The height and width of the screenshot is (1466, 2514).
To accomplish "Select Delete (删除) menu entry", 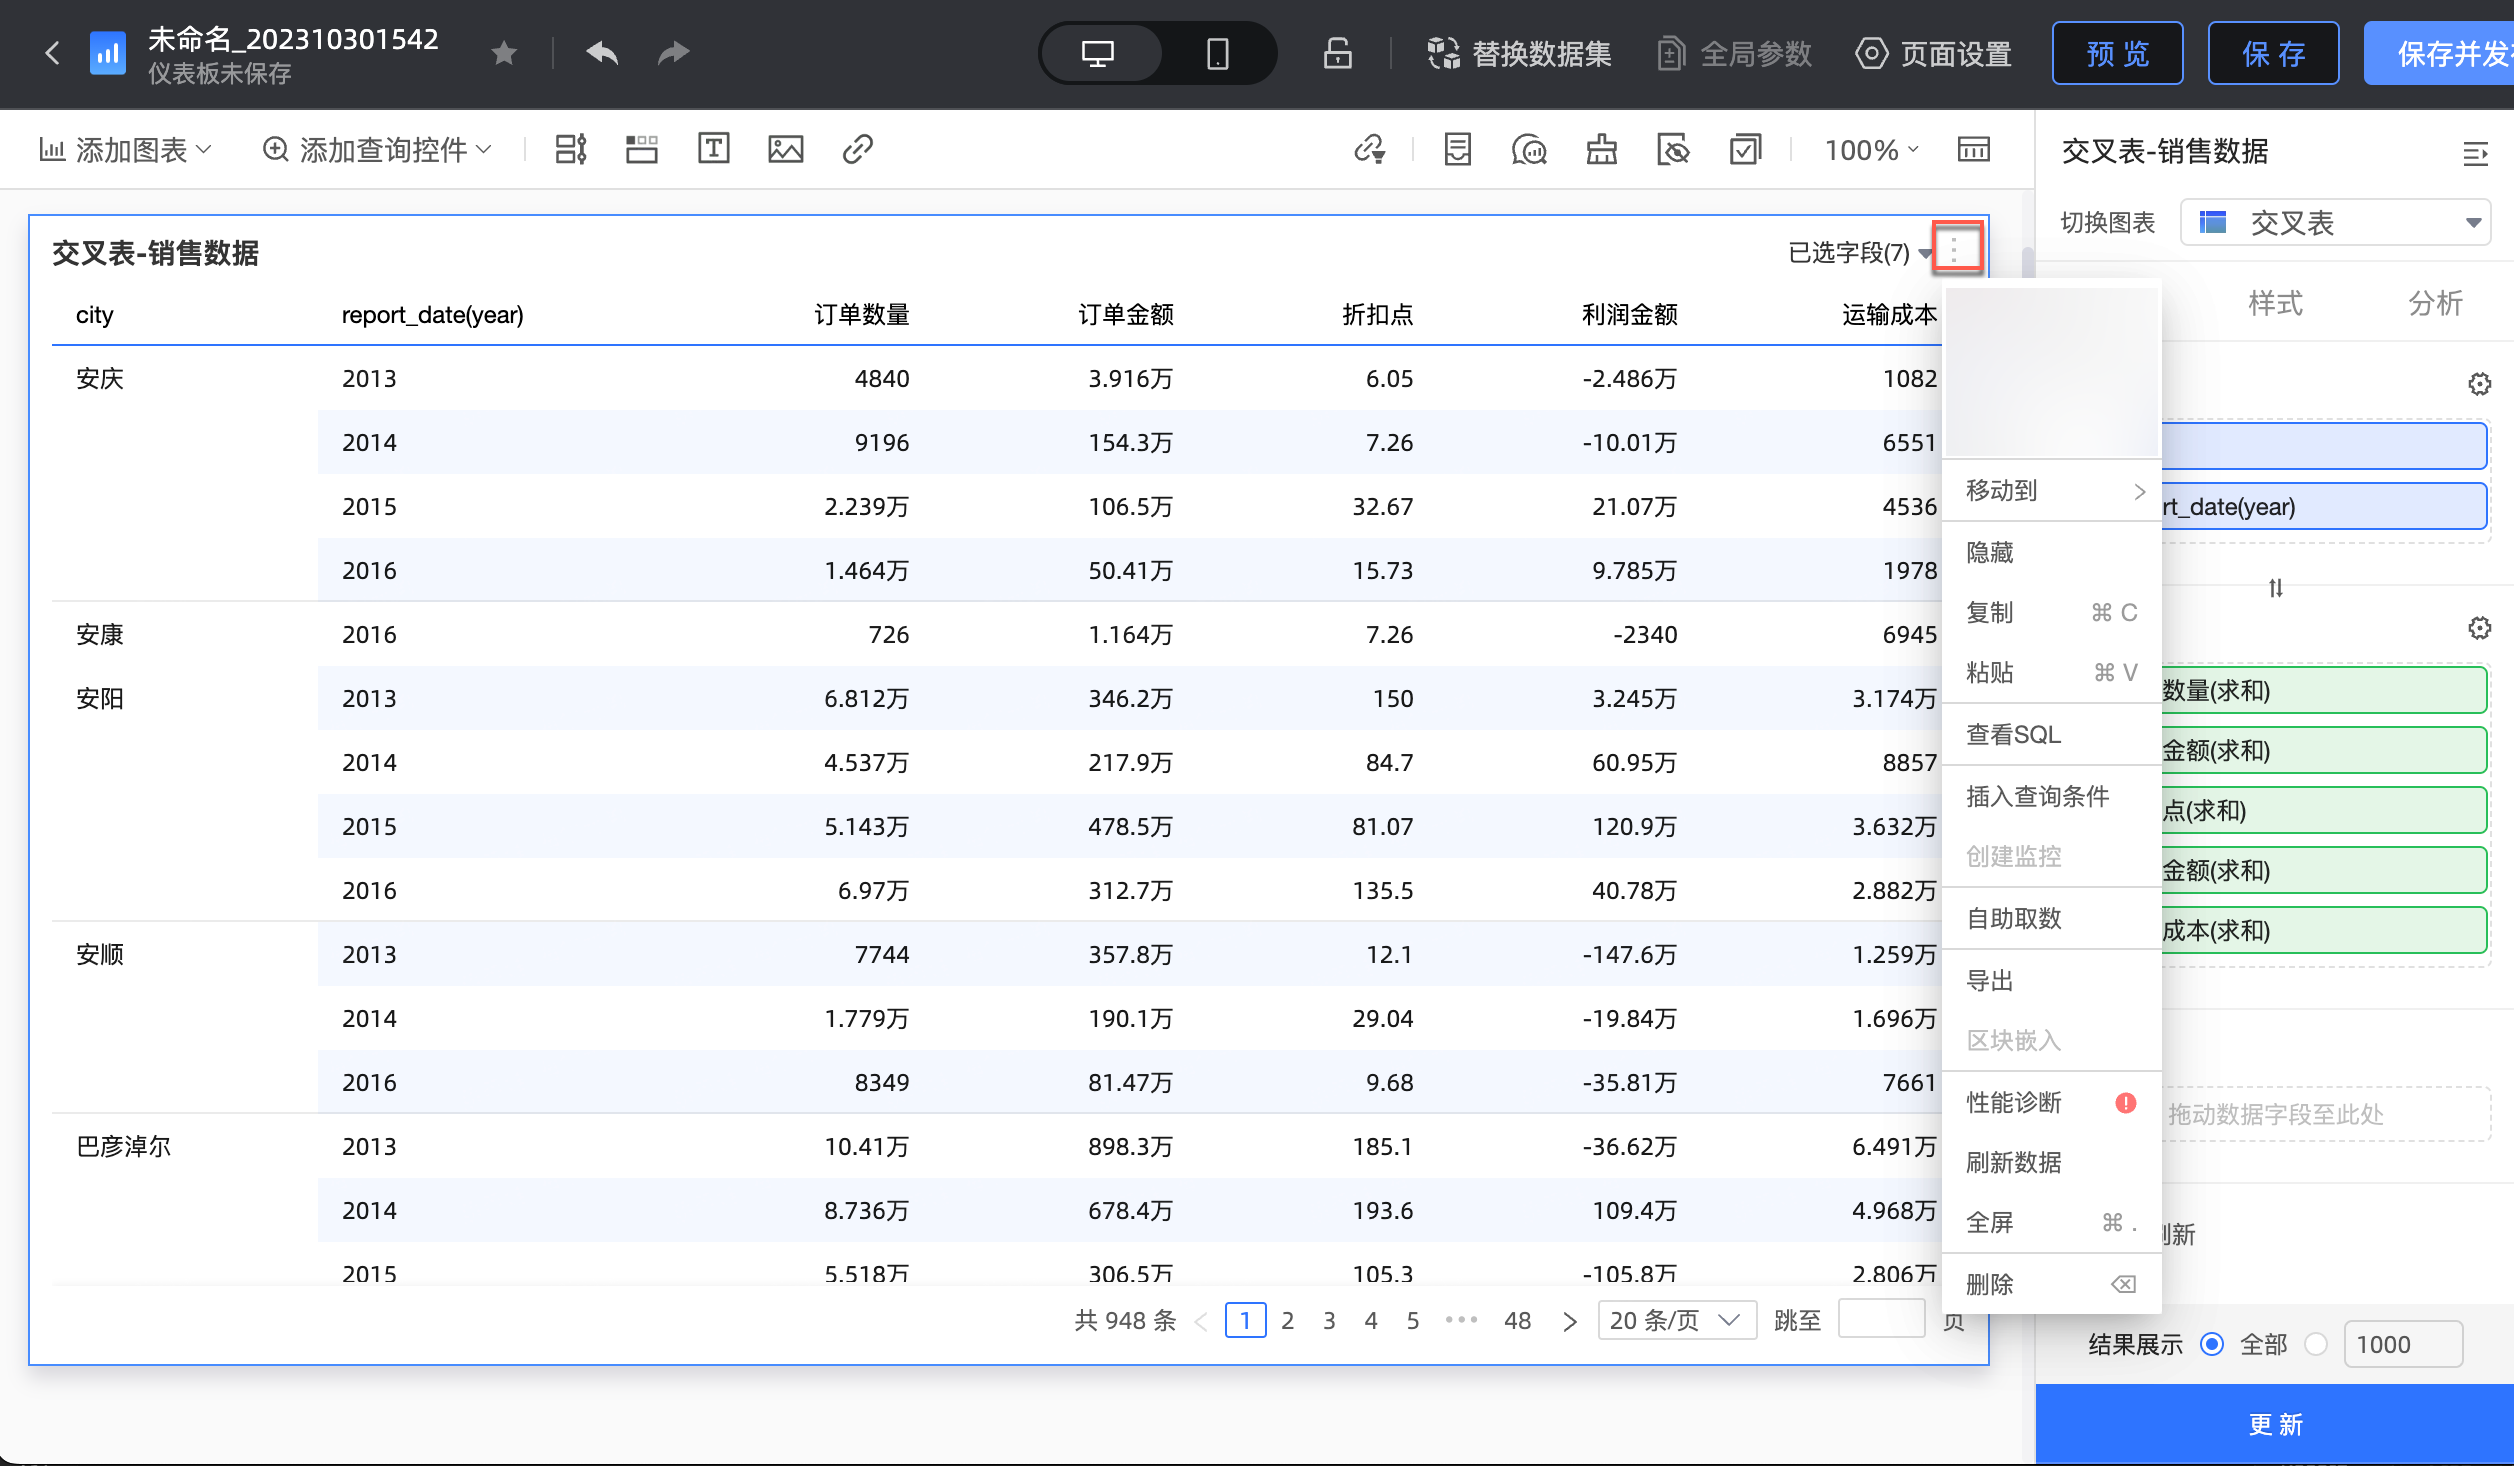I will coord(2052,1285).
